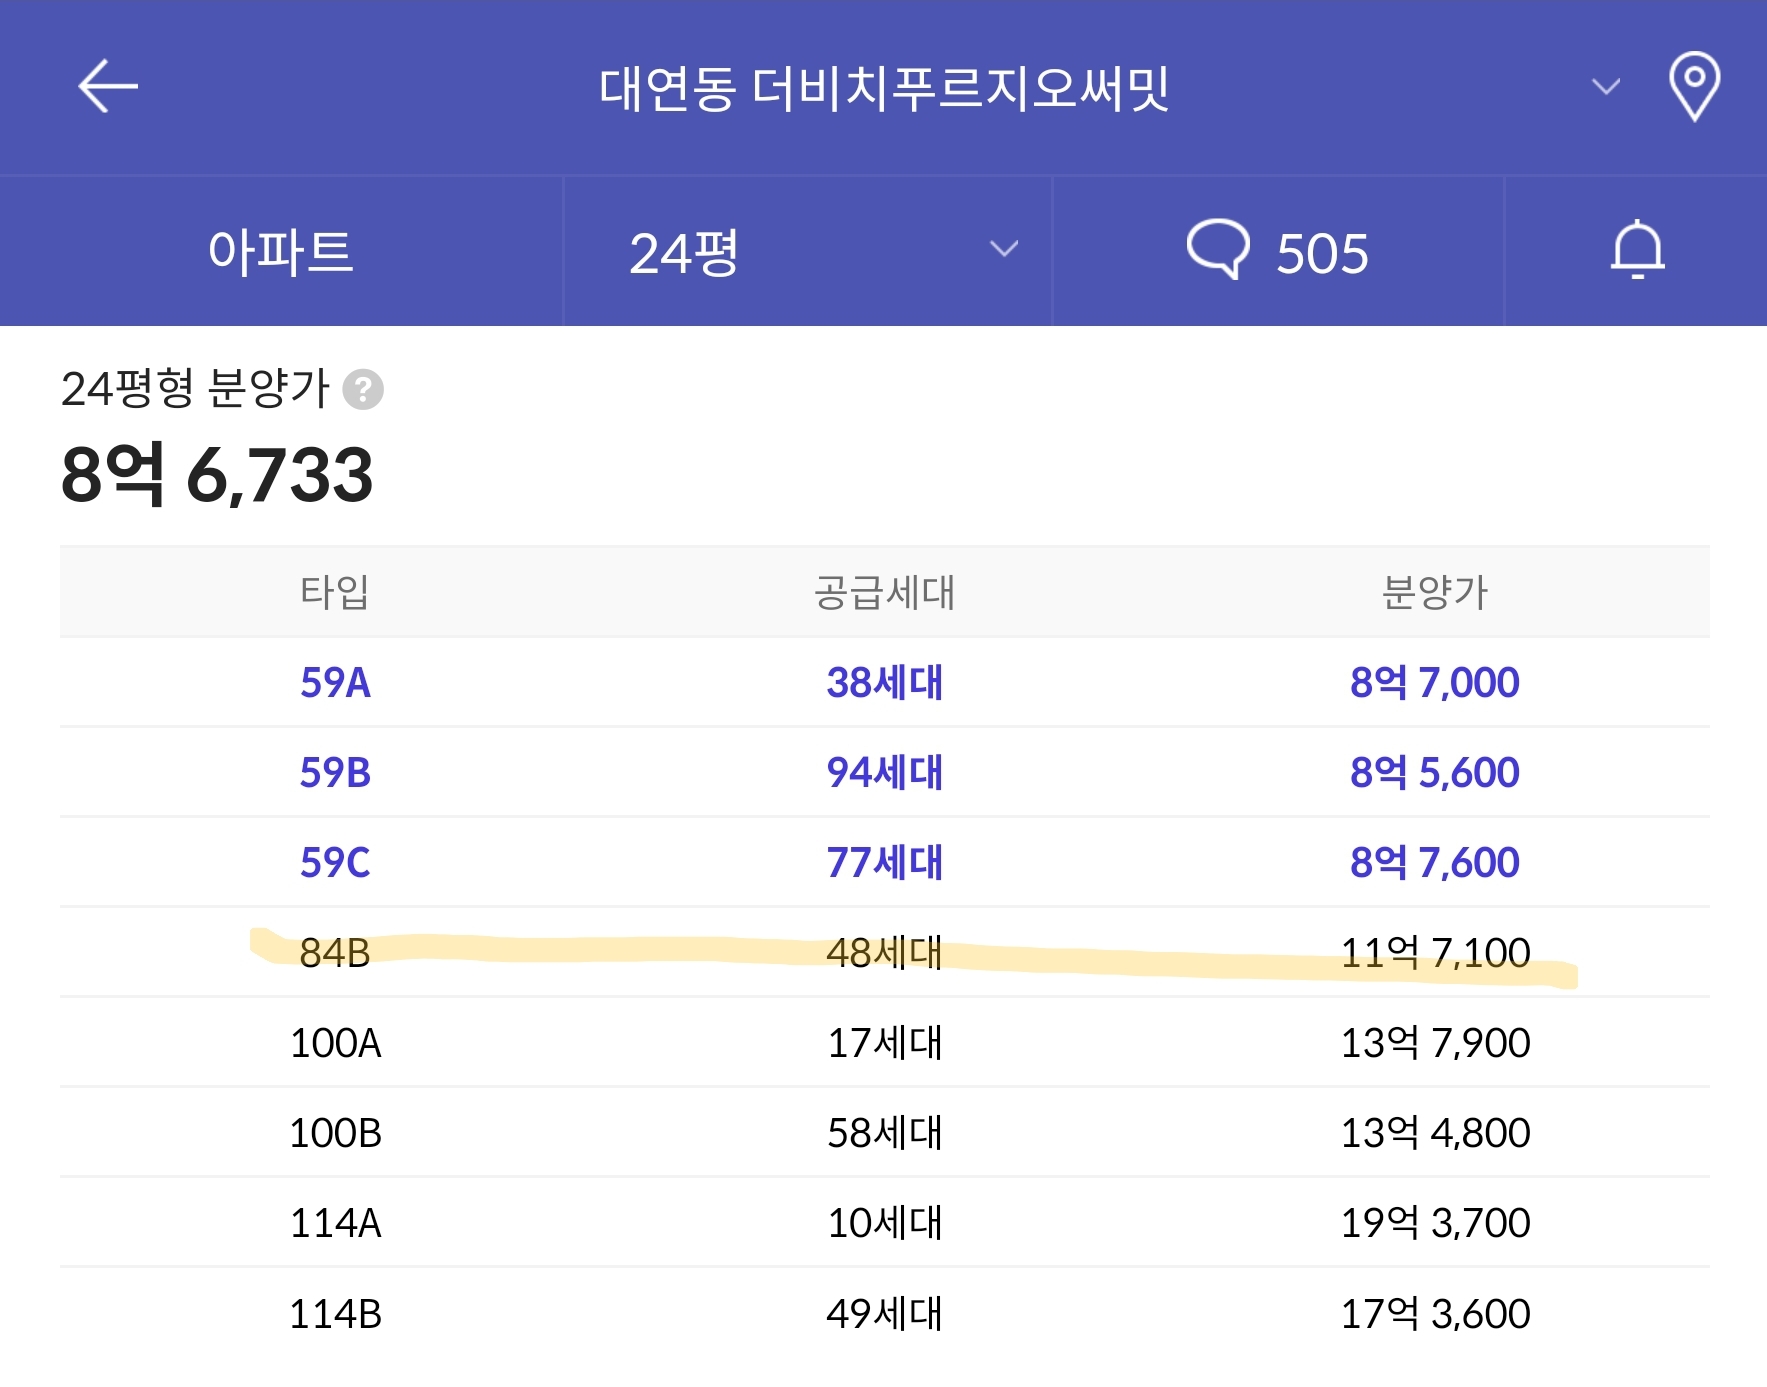
Task: Tap the 58세대 cell
Action: (x=885, y=1133)
